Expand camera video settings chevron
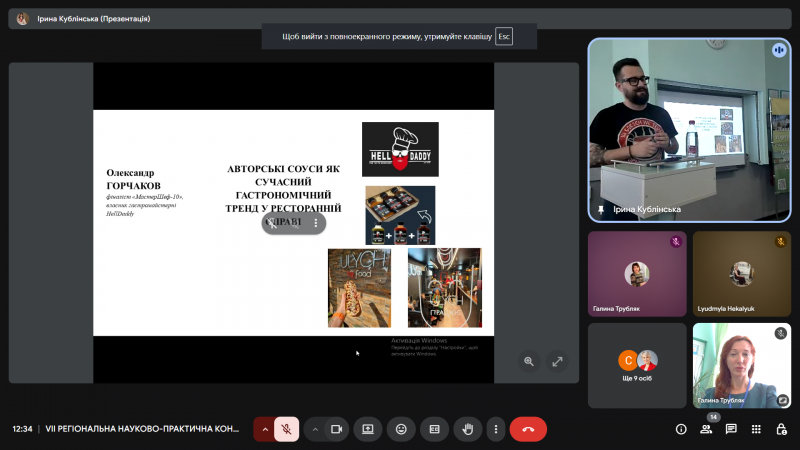The width and height of the screenshot is (800, 450). coord(315,429)
